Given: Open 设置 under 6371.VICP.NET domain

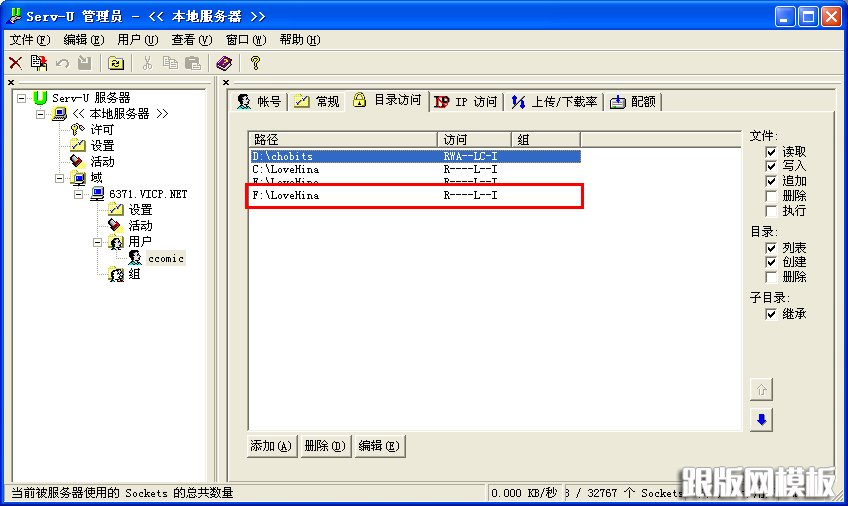Looking at the screenshot, I should tap(140, 210).
